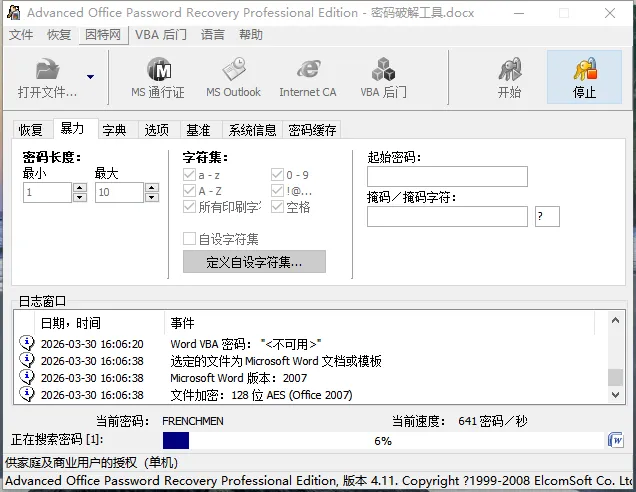The image size is (636, 492).
Task: Toggle the 0 - 9 charset checkbox
Action: coord(277,175)
